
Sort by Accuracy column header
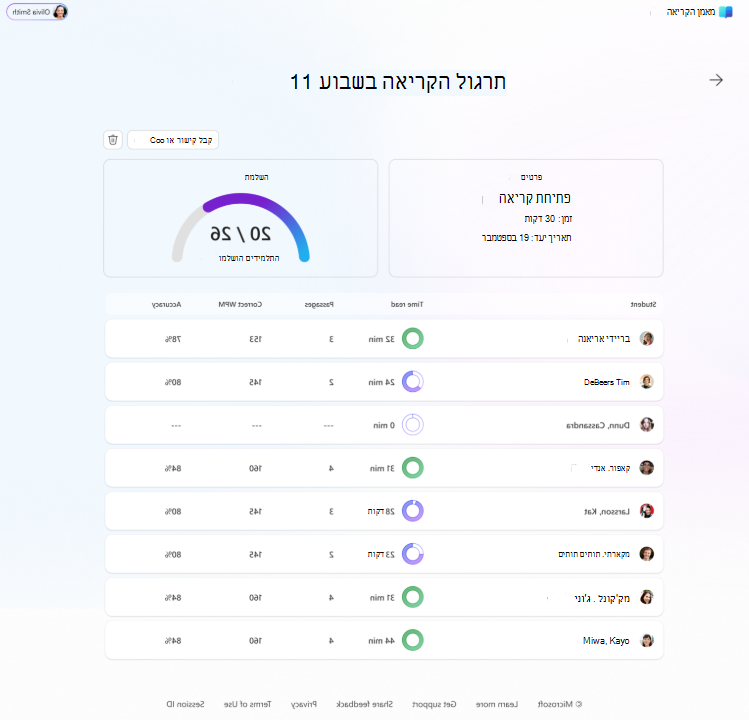pos(166,304)
